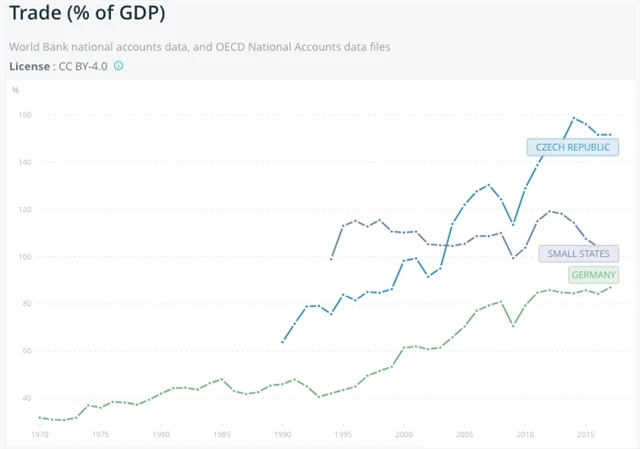640x449 pixels.
Task: Click the license info icon
Action: click(118, 66)
